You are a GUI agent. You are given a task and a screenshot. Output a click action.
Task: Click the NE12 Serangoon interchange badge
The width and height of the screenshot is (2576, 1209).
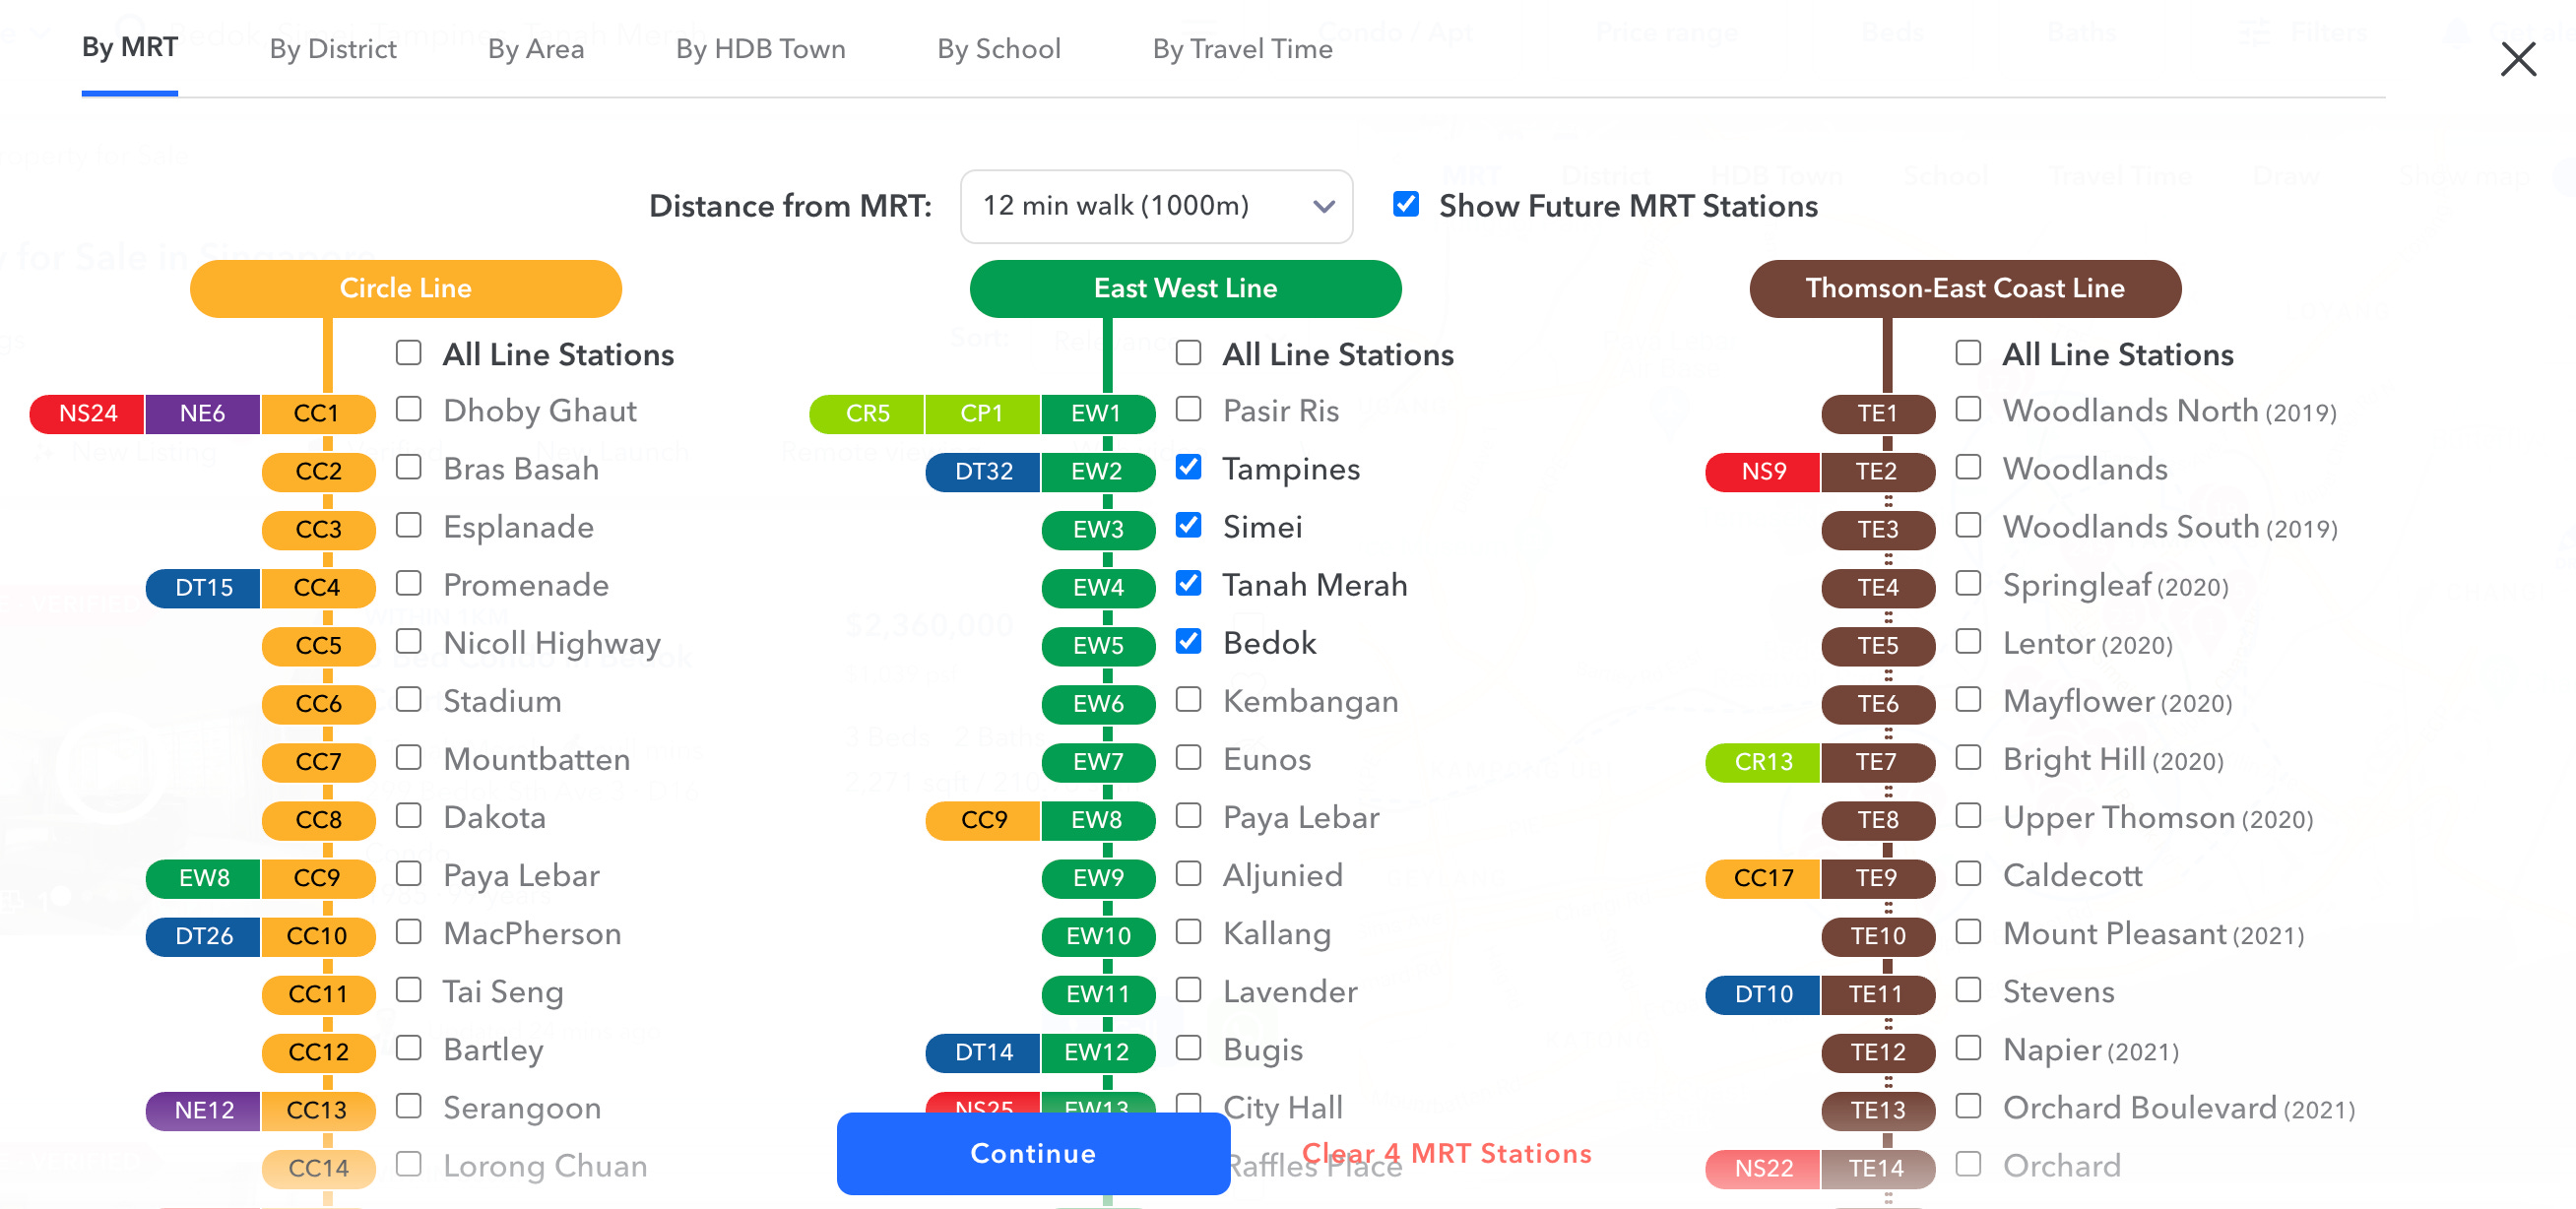tap(203, 1110)
